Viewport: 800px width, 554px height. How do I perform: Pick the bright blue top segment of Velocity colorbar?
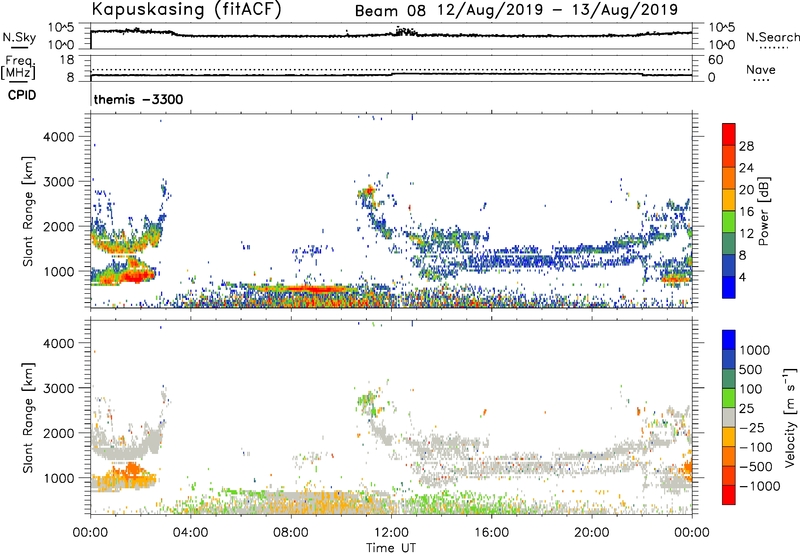[x=729, y=340]
